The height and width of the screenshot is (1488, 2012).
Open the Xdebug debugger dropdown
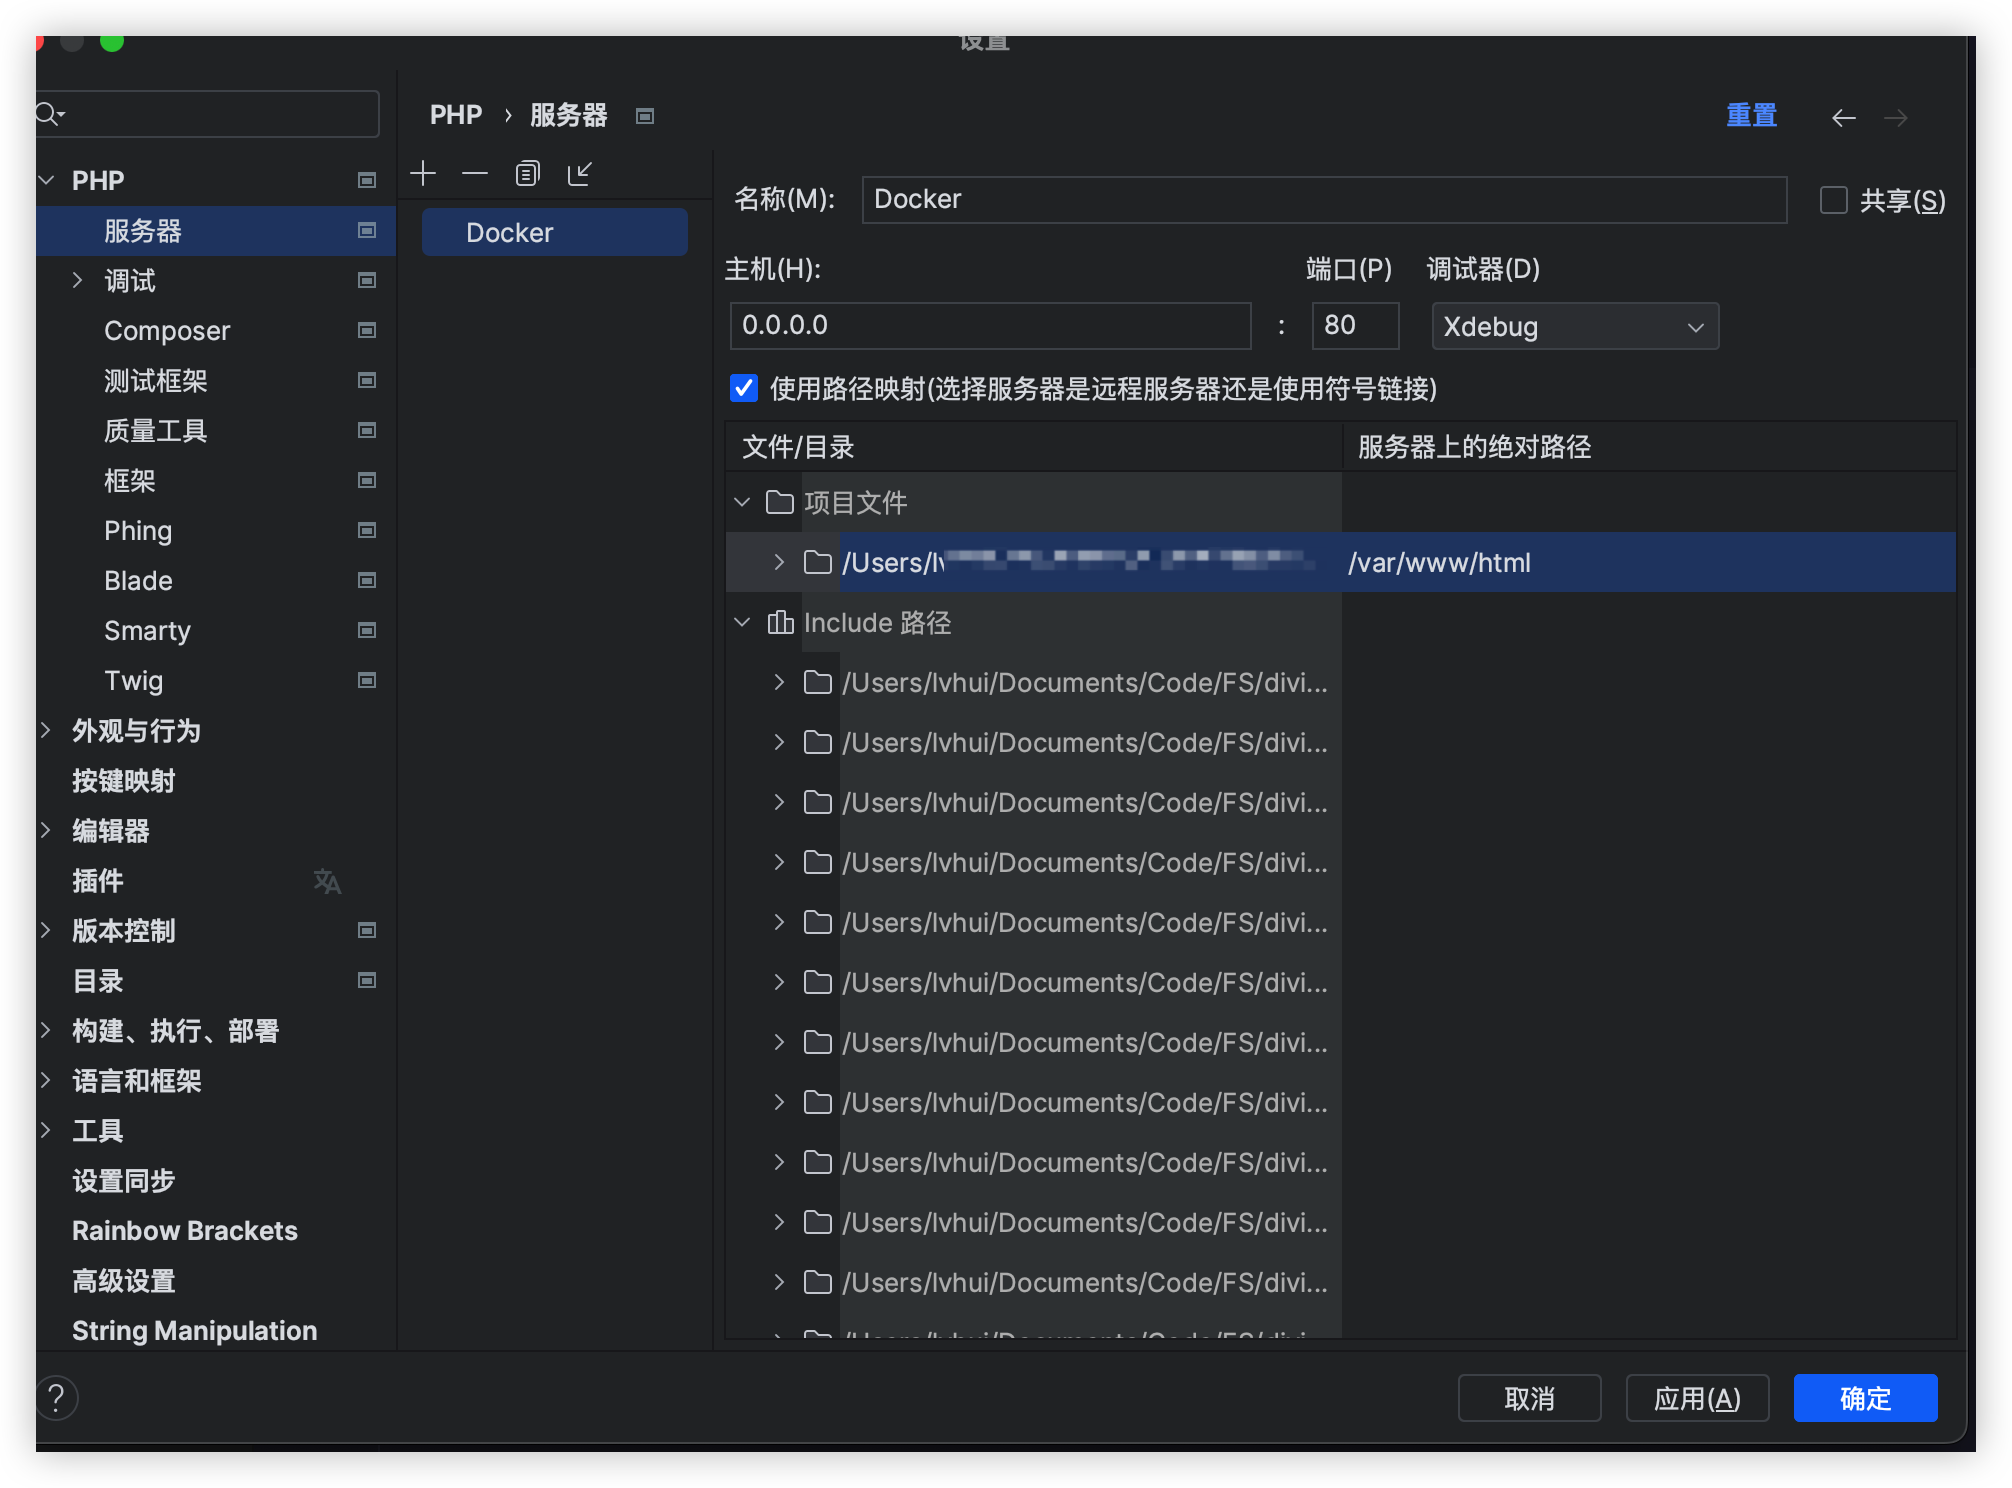(x=1575, y=326)
